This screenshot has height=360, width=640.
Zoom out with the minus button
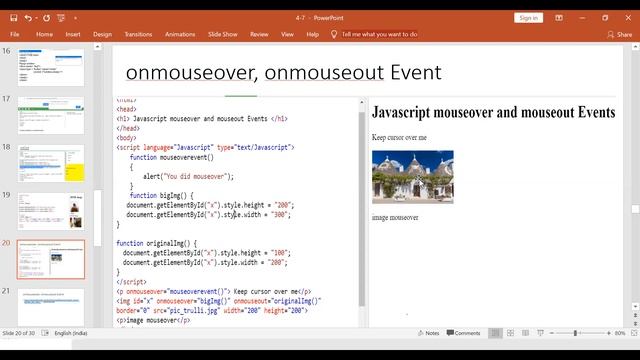coord(552,333)
